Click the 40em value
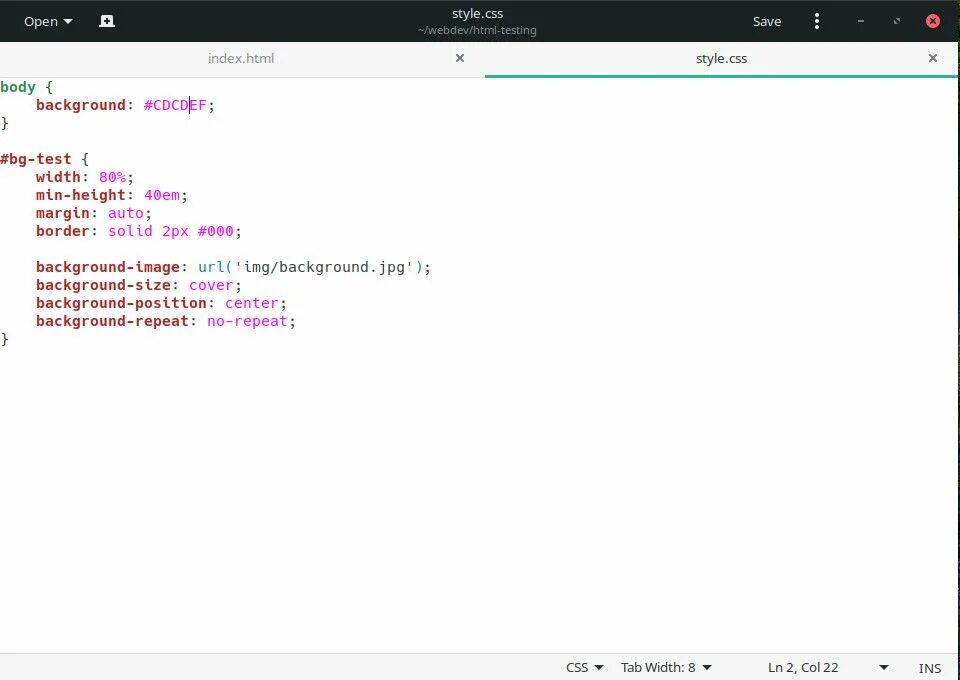The image size is (960, 680). [162, 195]
